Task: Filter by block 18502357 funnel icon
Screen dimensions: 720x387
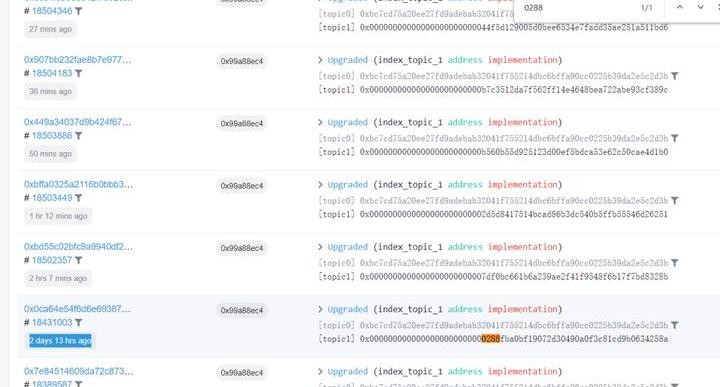Action: tap(79, 260)
